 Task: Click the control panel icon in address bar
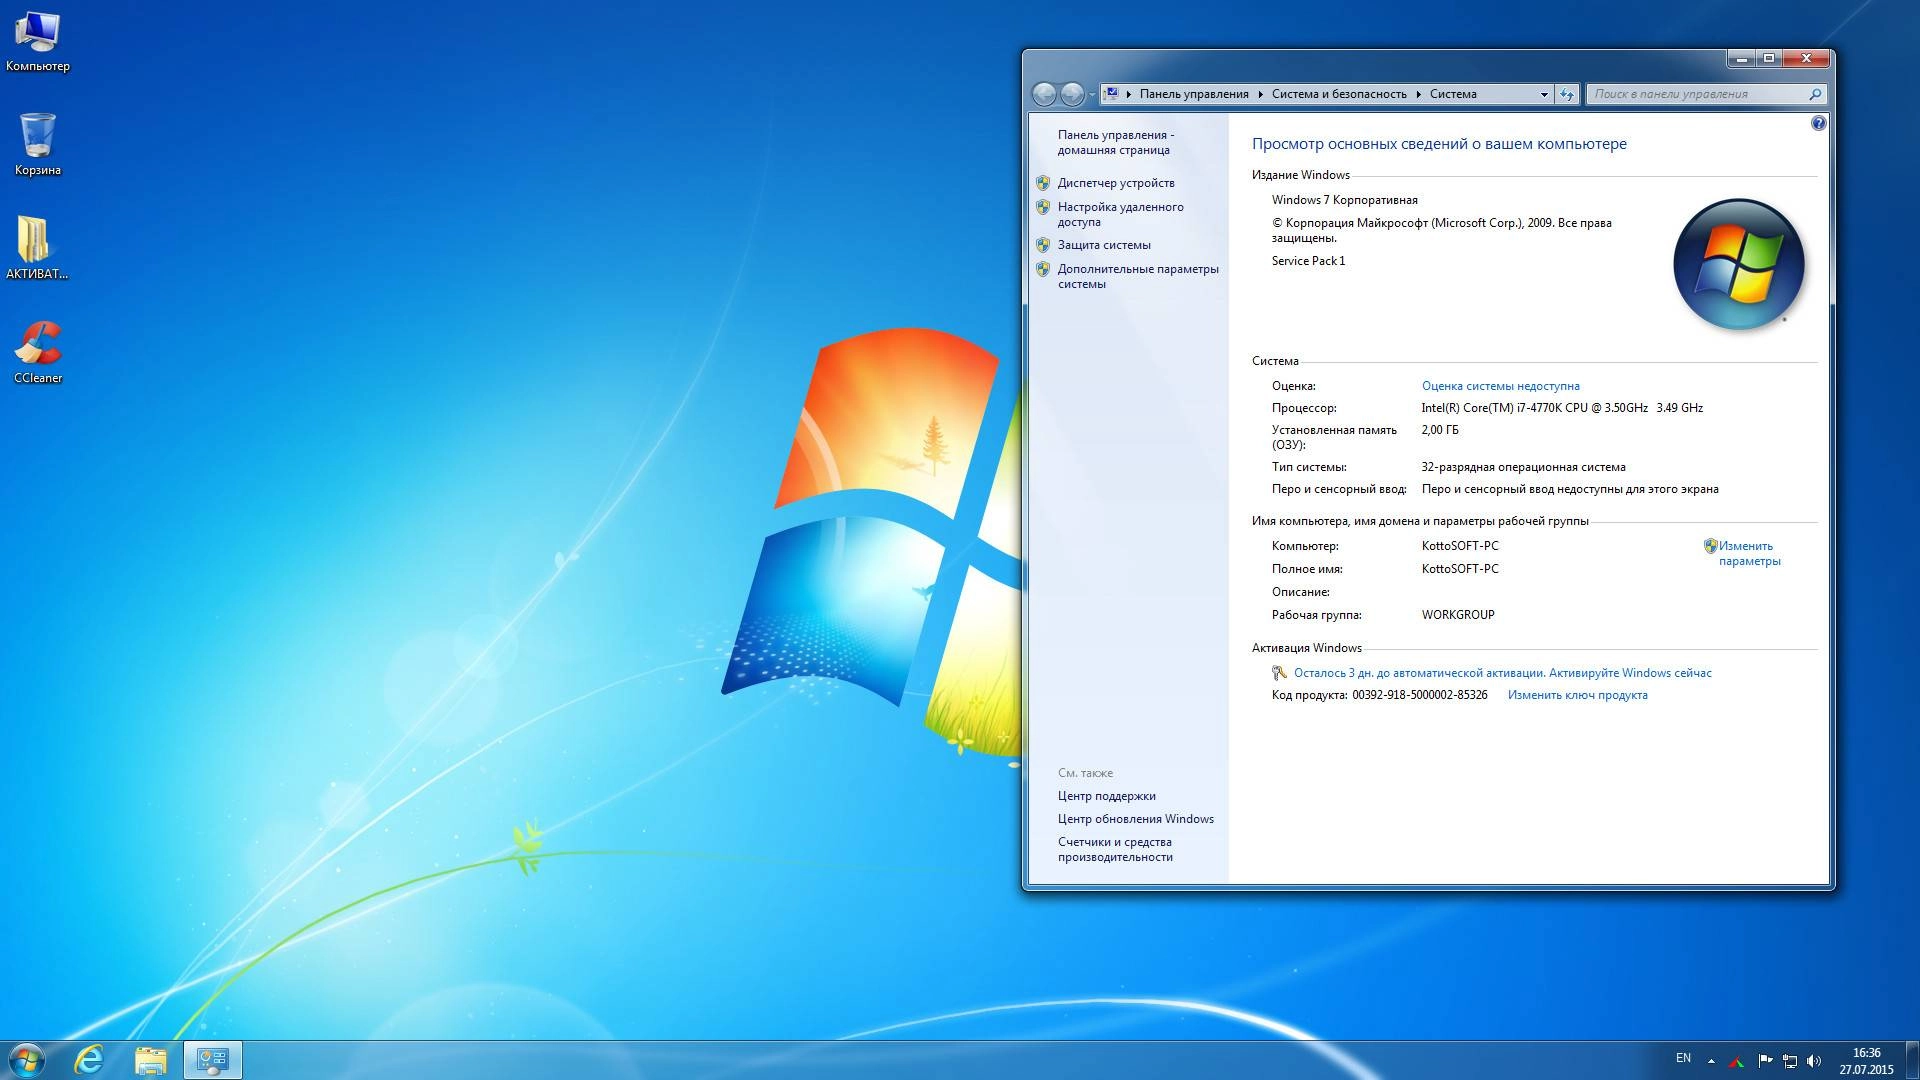[x=1111, y=94]
